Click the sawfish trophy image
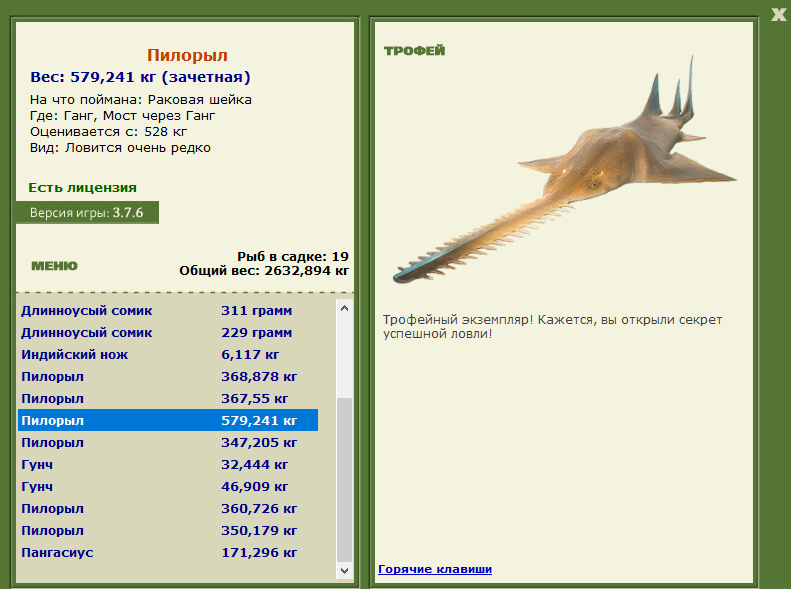791x589 pixels. pos(564,170)
